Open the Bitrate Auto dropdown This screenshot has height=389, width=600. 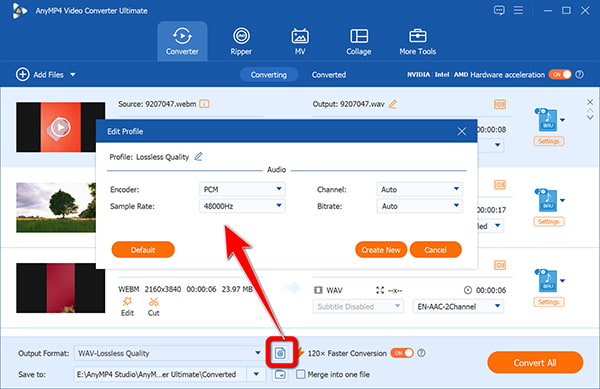coord(419,206)
